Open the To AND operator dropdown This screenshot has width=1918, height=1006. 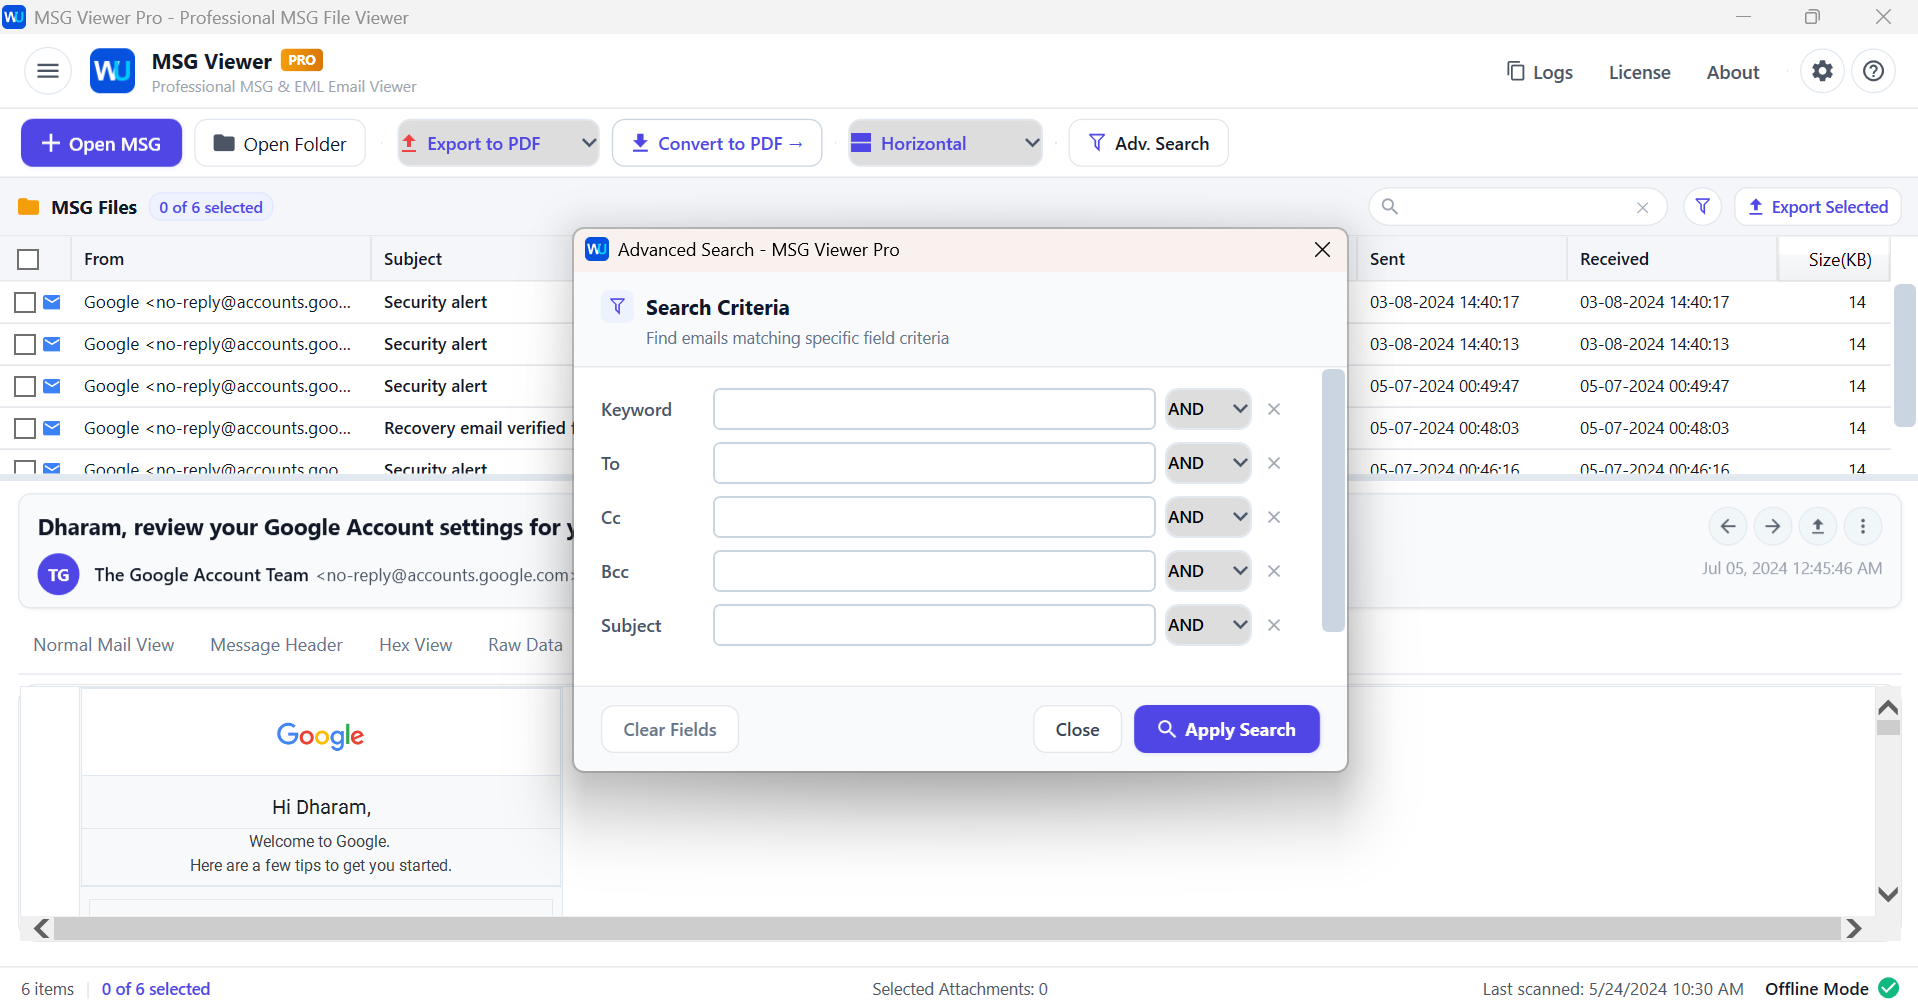click(1208, 463)
